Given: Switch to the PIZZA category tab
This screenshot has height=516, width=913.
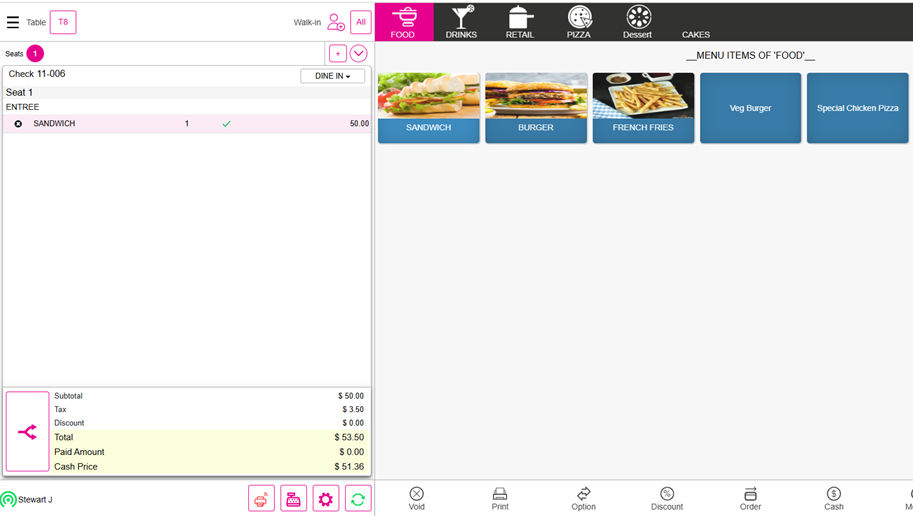Looking at the screenshot, I should [x=579, y=22].
